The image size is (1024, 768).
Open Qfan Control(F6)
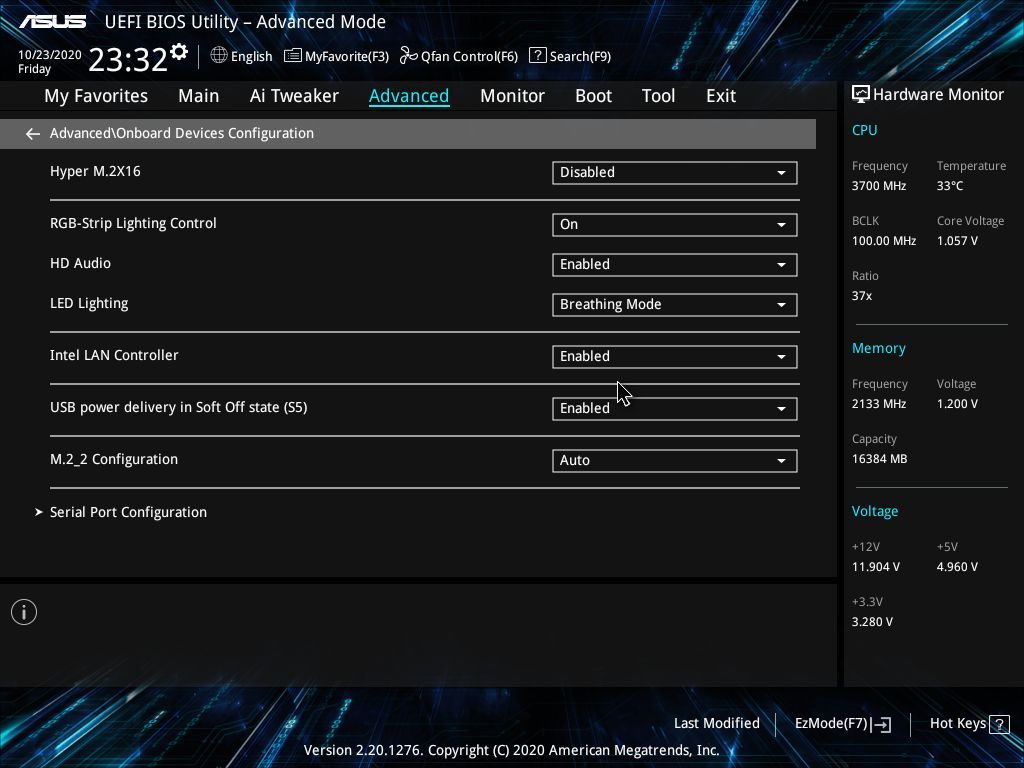pyautogui.click(x=458, y=56)
